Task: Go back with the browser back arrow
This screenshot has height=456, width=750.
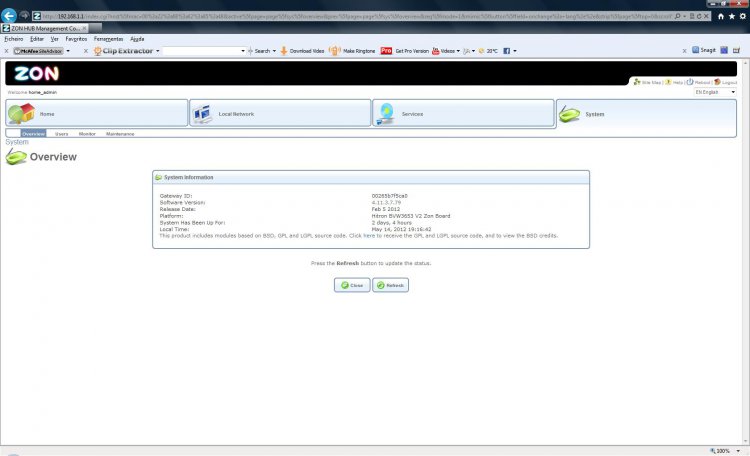Action: point(9,16)
